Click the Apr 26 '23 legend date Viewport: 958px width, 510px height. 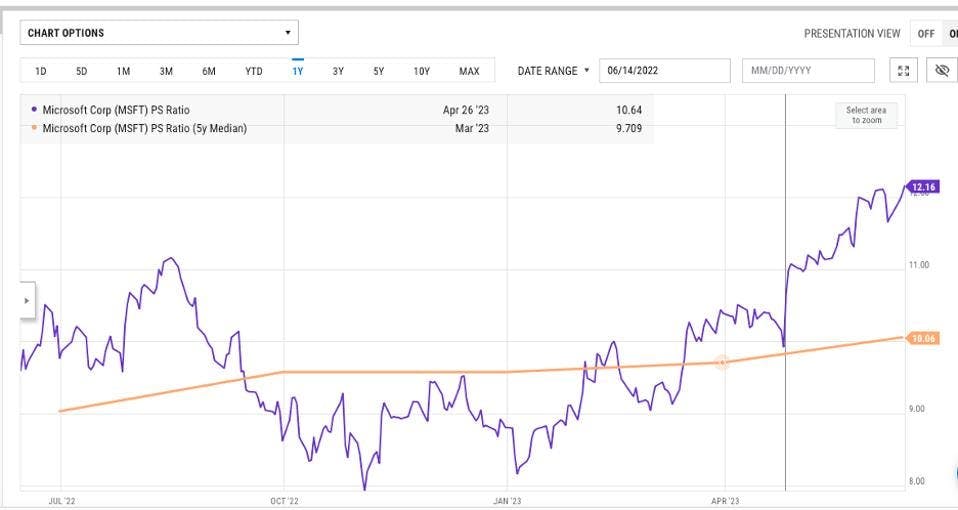pyautogui.click(x=466, y=111)
